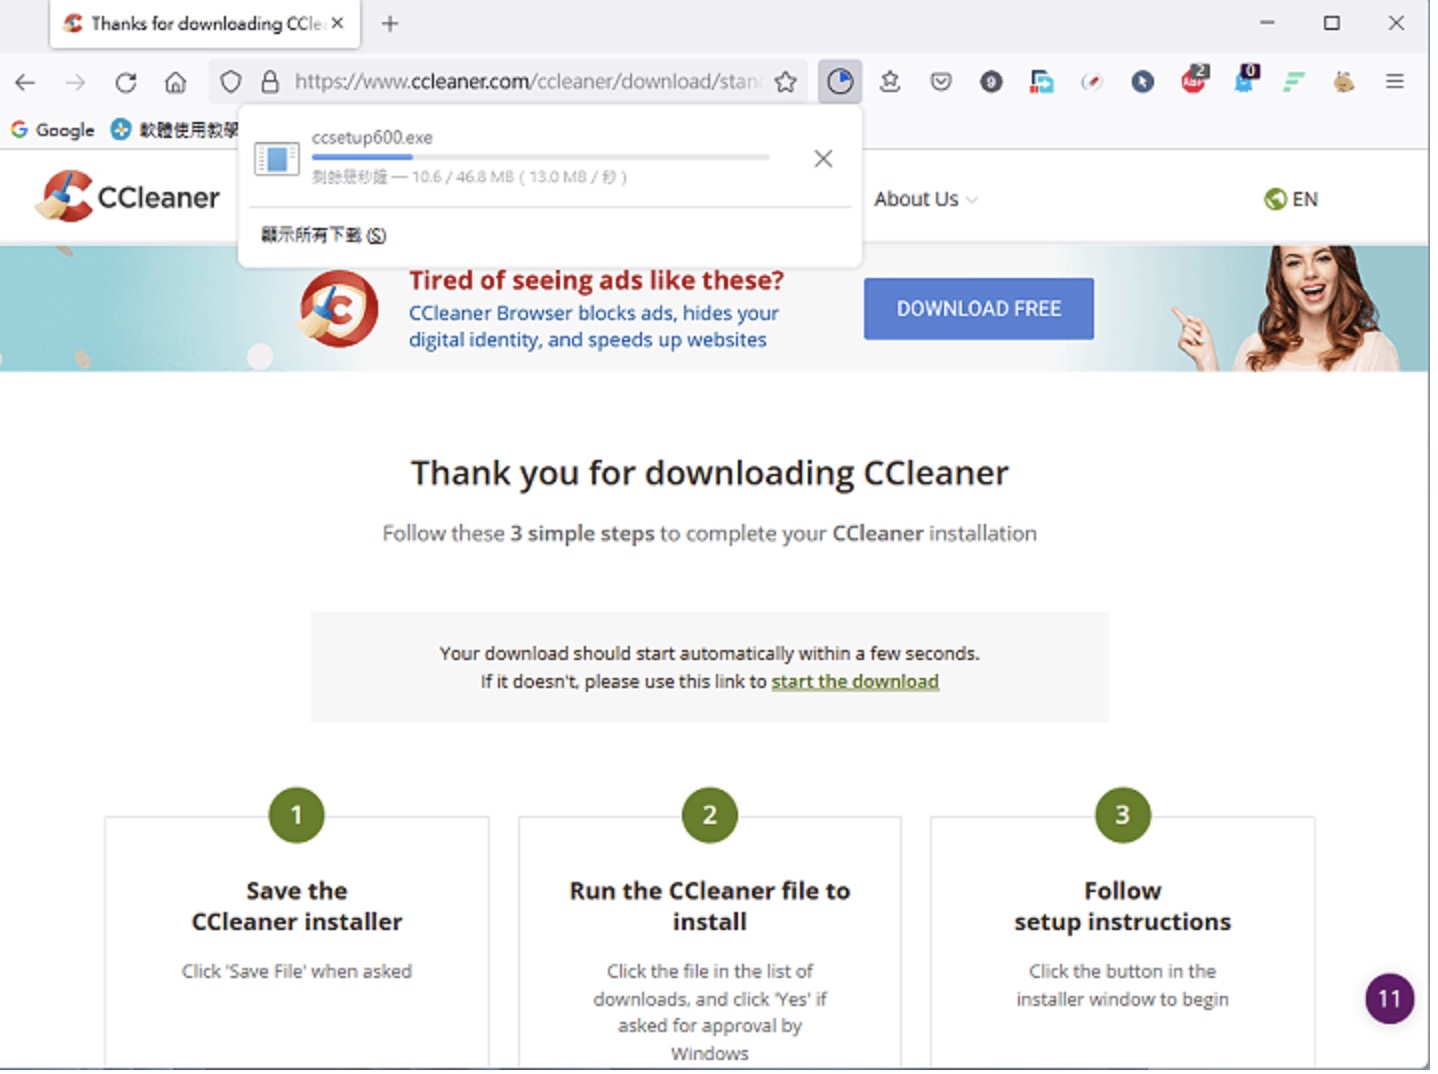
Task: Click Tired of seeing ads banner headline
Action: tap(597, 280)
